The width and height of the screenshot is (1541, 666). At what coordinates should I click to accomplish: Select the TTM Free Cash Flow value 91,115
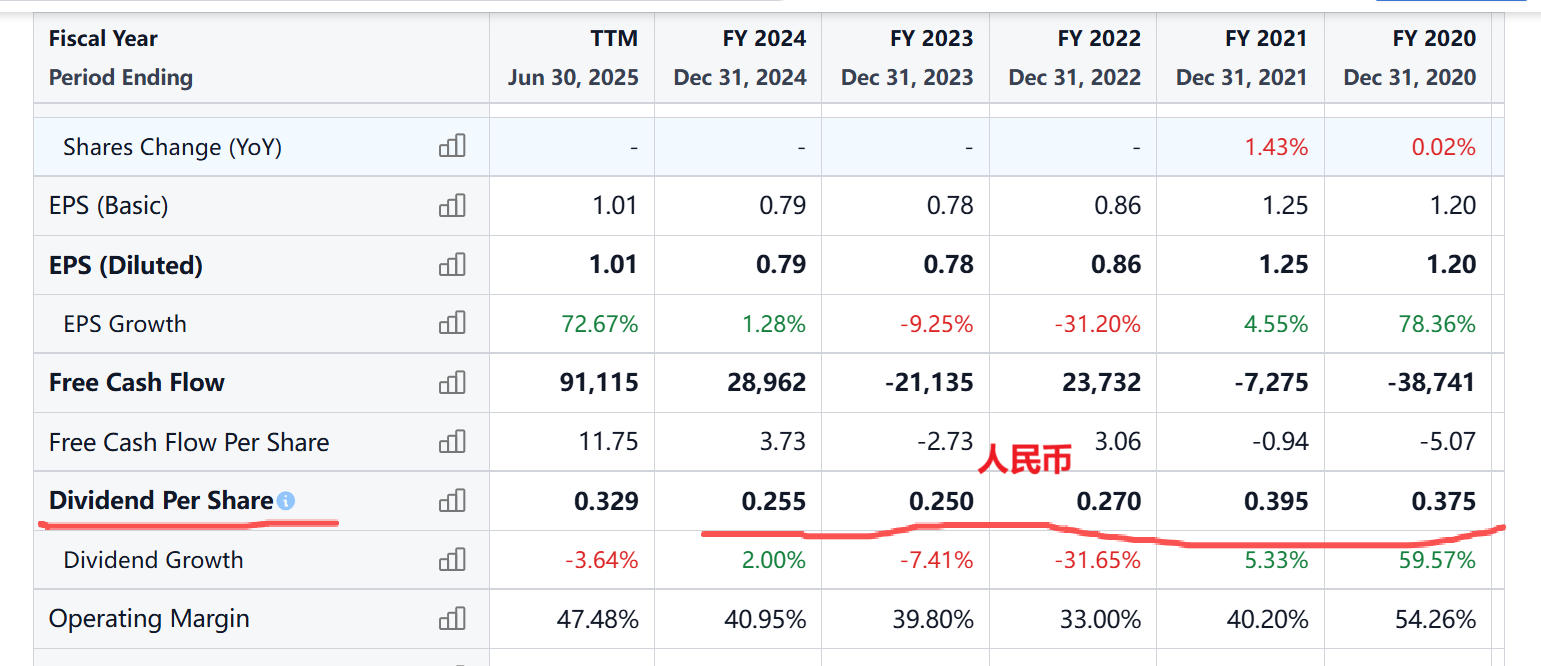point(599,382)
